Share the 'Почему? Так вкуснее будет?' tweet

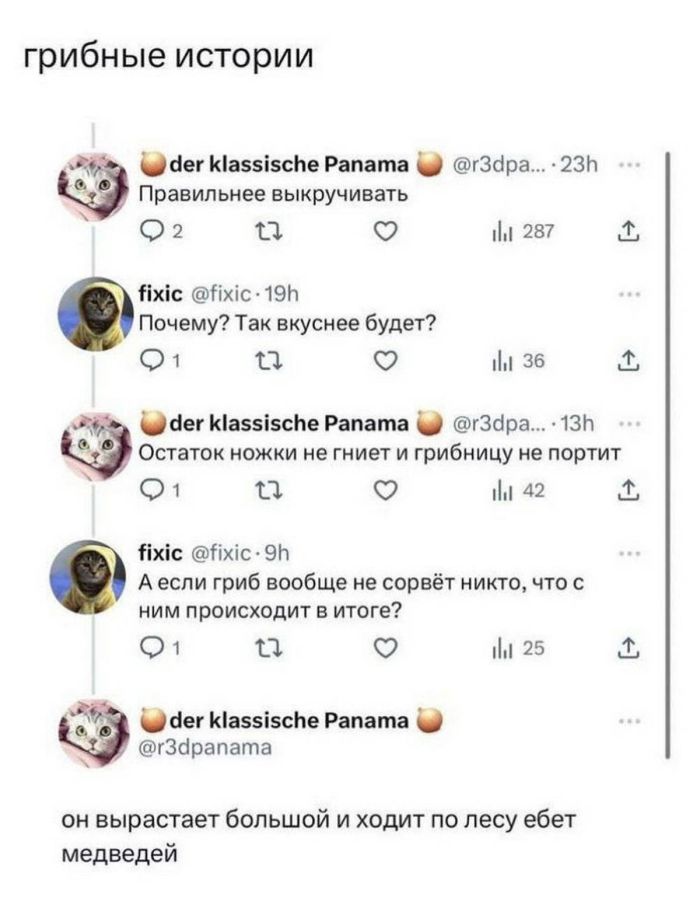tap(630, 363)
